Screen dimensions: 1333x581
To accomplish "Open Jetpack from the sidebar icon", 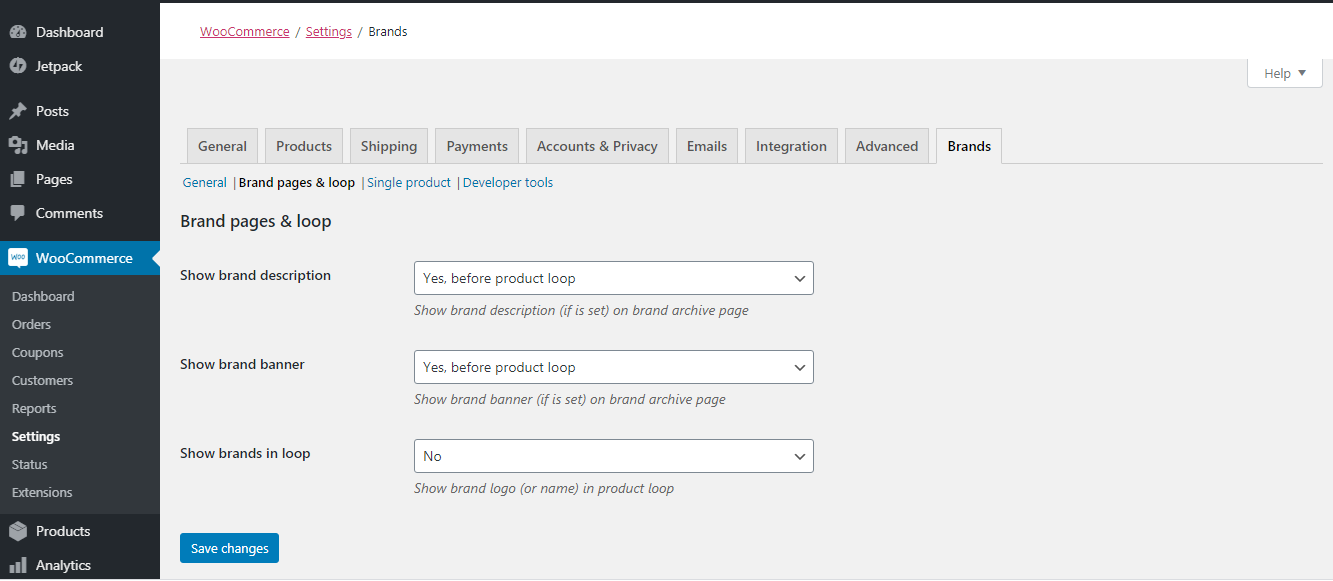I will tap(18, 65).
